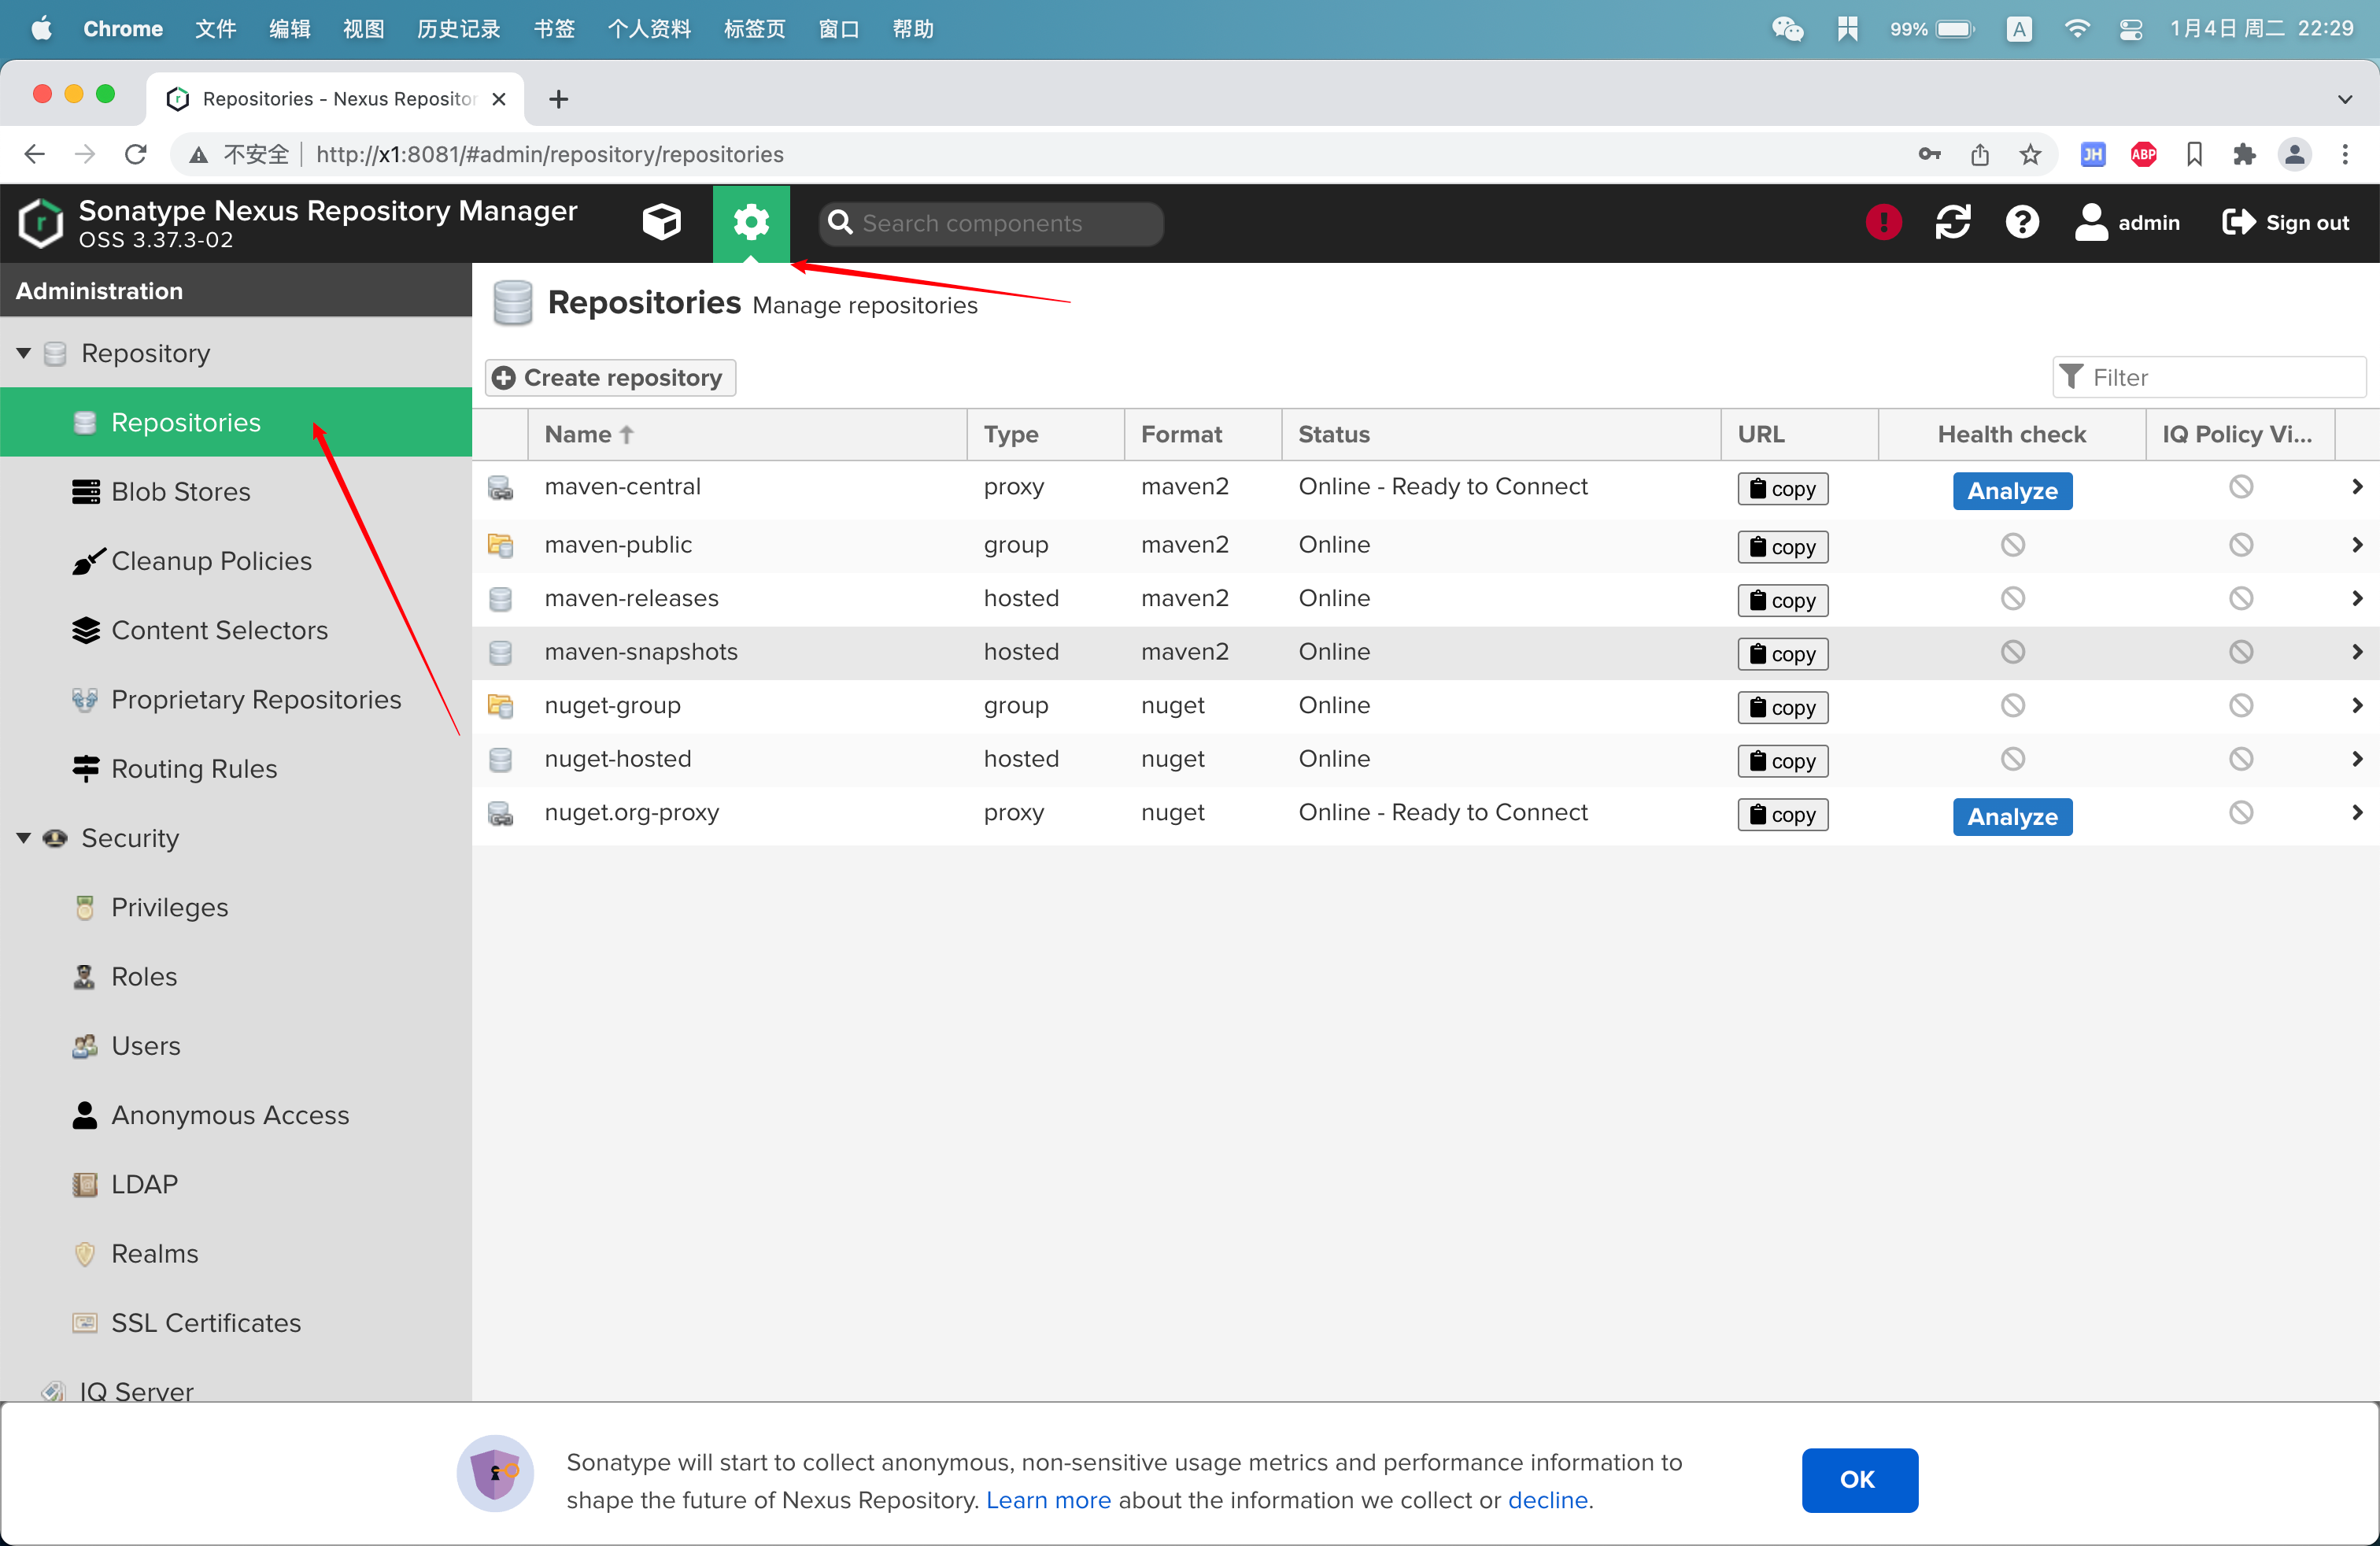
Task: Open a new Chrome tab
Action: (558, 98)
